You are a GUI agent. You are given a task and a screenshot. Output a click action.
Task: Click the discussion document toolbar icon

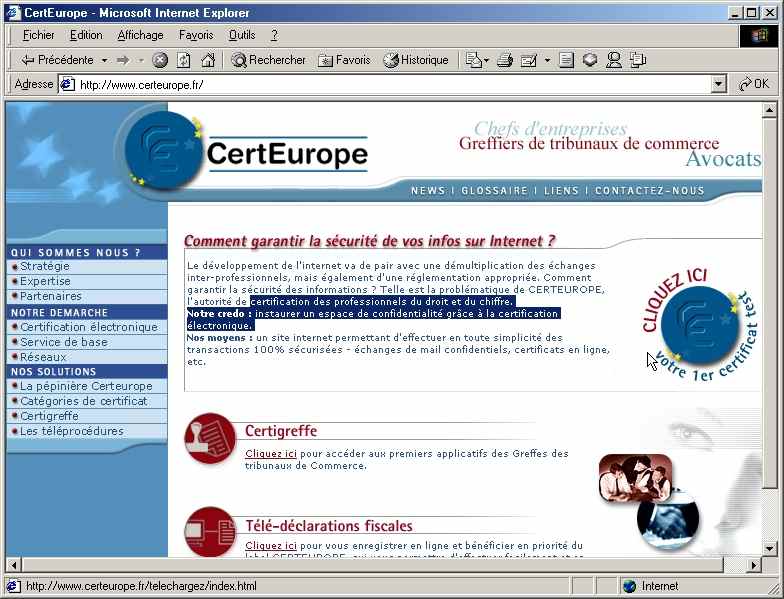pos(566,60)
